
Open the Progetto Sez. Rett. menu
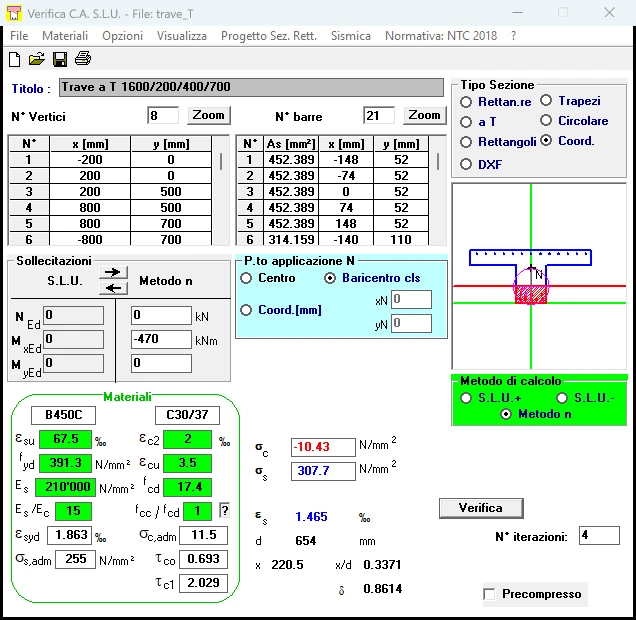tap(269, 36)
